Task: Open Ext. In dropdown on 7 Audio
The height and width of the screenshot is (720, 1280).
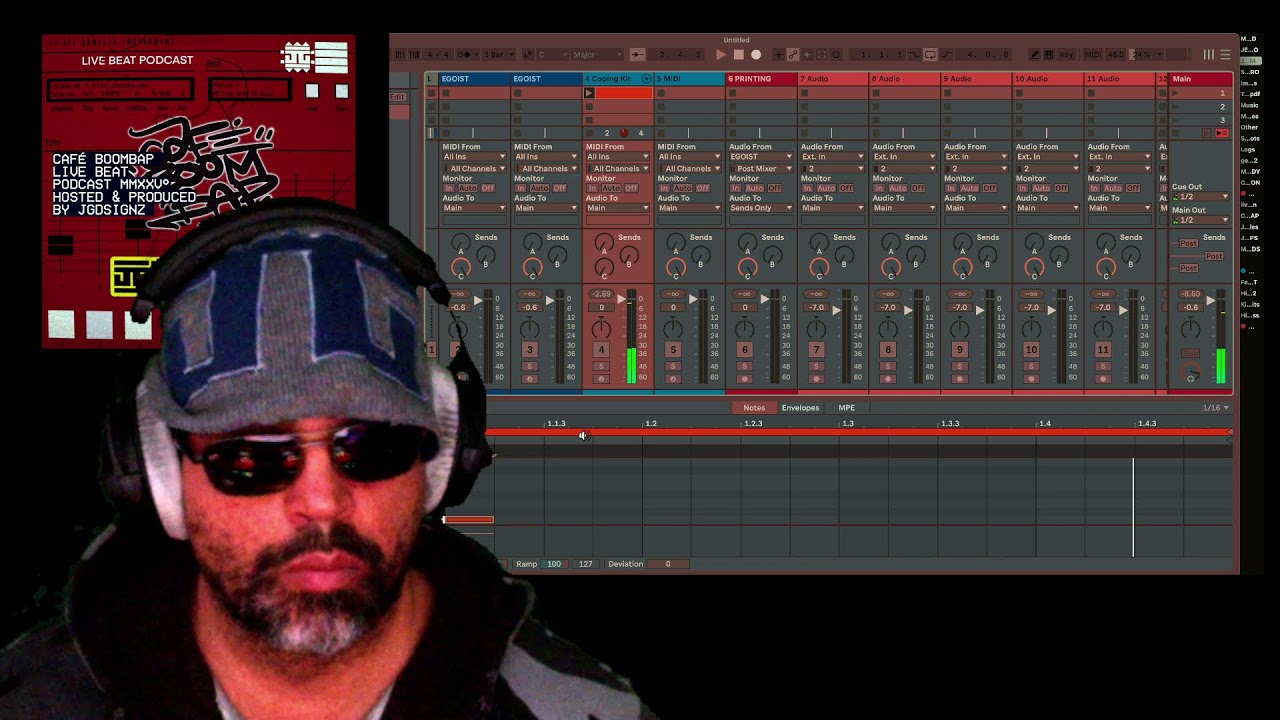Action: point(833,157)
